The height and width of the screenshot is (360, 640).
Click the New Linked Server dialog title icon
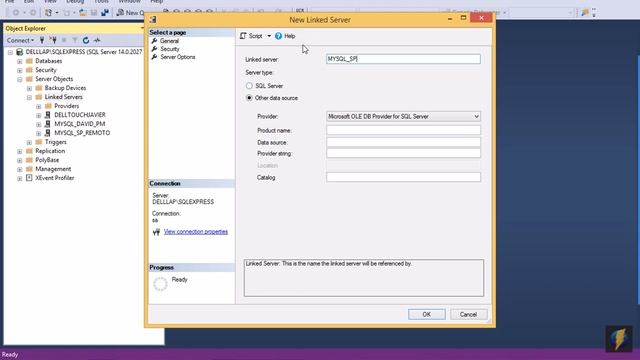tap(153, 19)
